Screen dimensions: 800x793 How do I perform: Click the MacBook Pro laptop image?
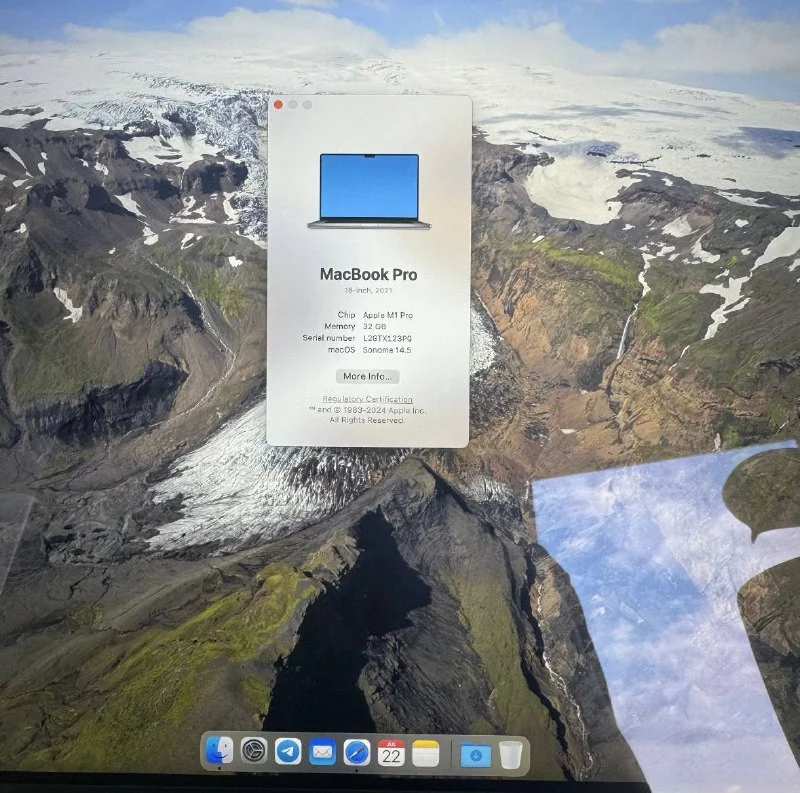(369, 191)
